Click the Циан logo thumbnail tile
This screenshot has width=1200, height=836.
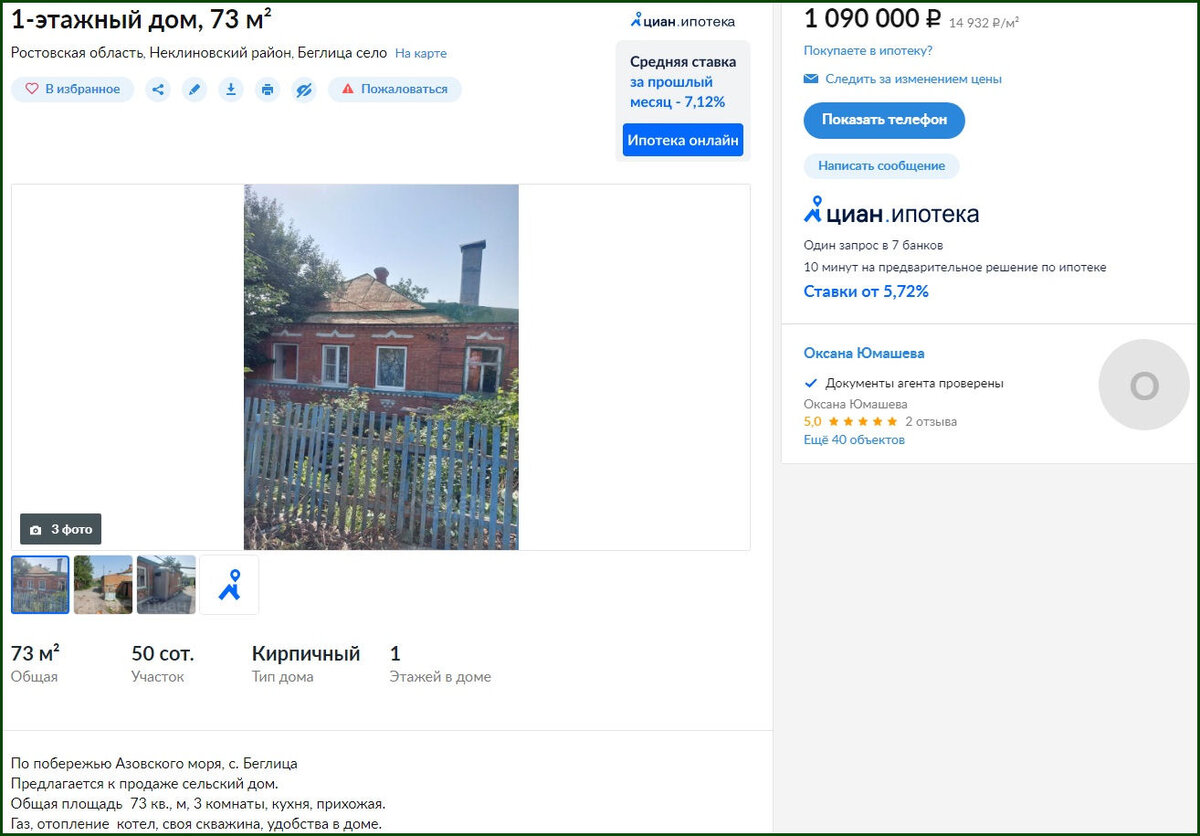tap(229, 585)
